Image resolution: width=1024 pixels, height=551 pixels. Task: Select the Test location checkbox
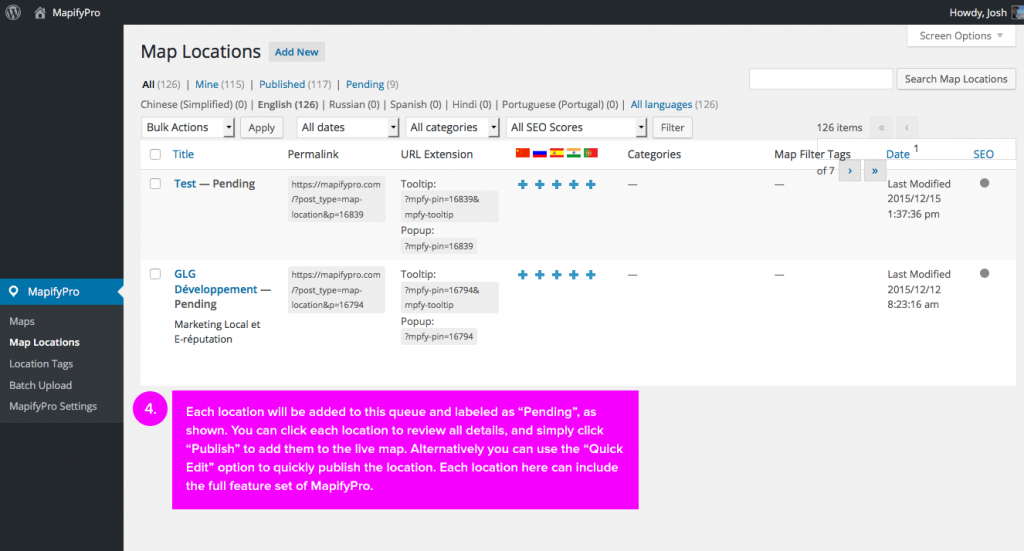click(x=155, y=184)
